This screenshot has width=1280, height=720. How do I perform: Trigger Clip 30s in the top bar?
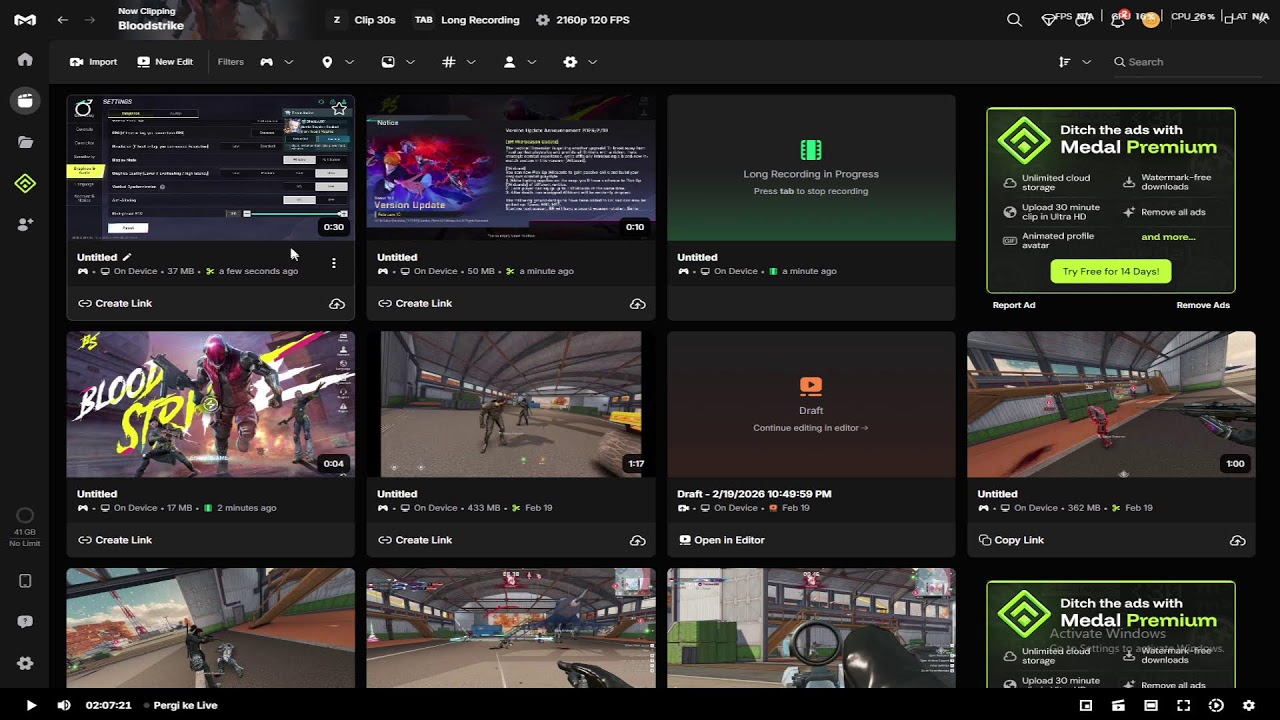click(x=363, y=20)
